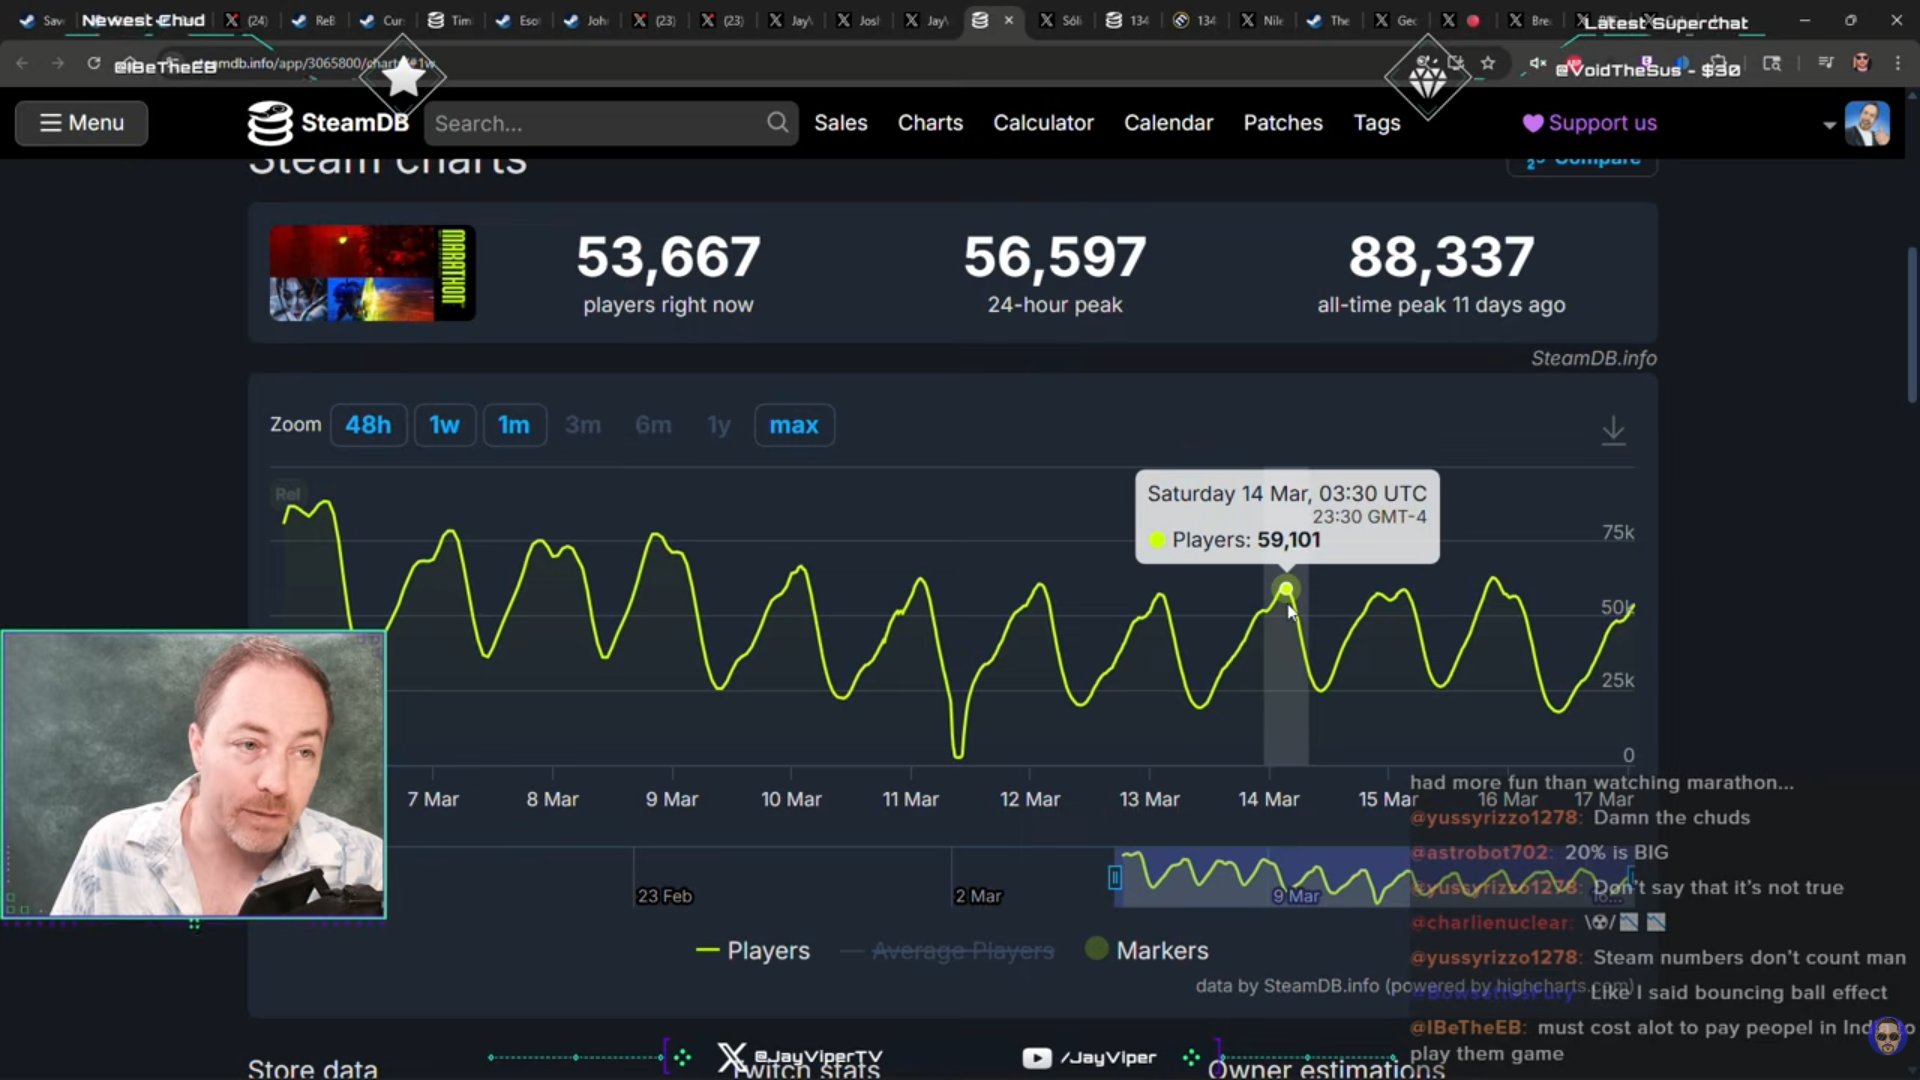
Task: Open the hamburger Menu
Action: (x=82, y=123)
